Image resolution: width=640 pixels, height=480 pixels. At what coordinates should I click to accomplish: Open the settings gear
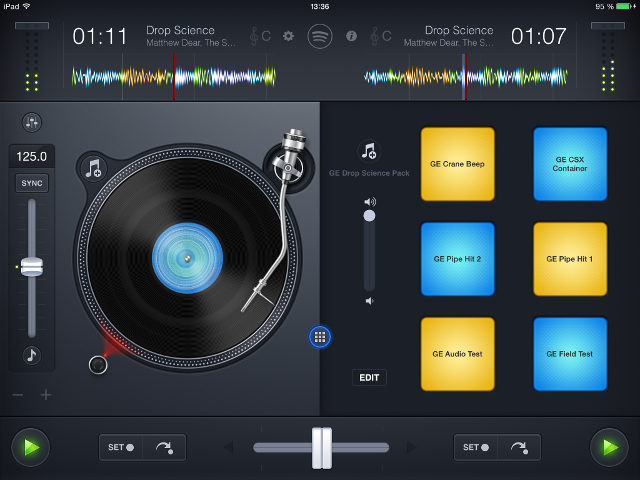[288, 36]
